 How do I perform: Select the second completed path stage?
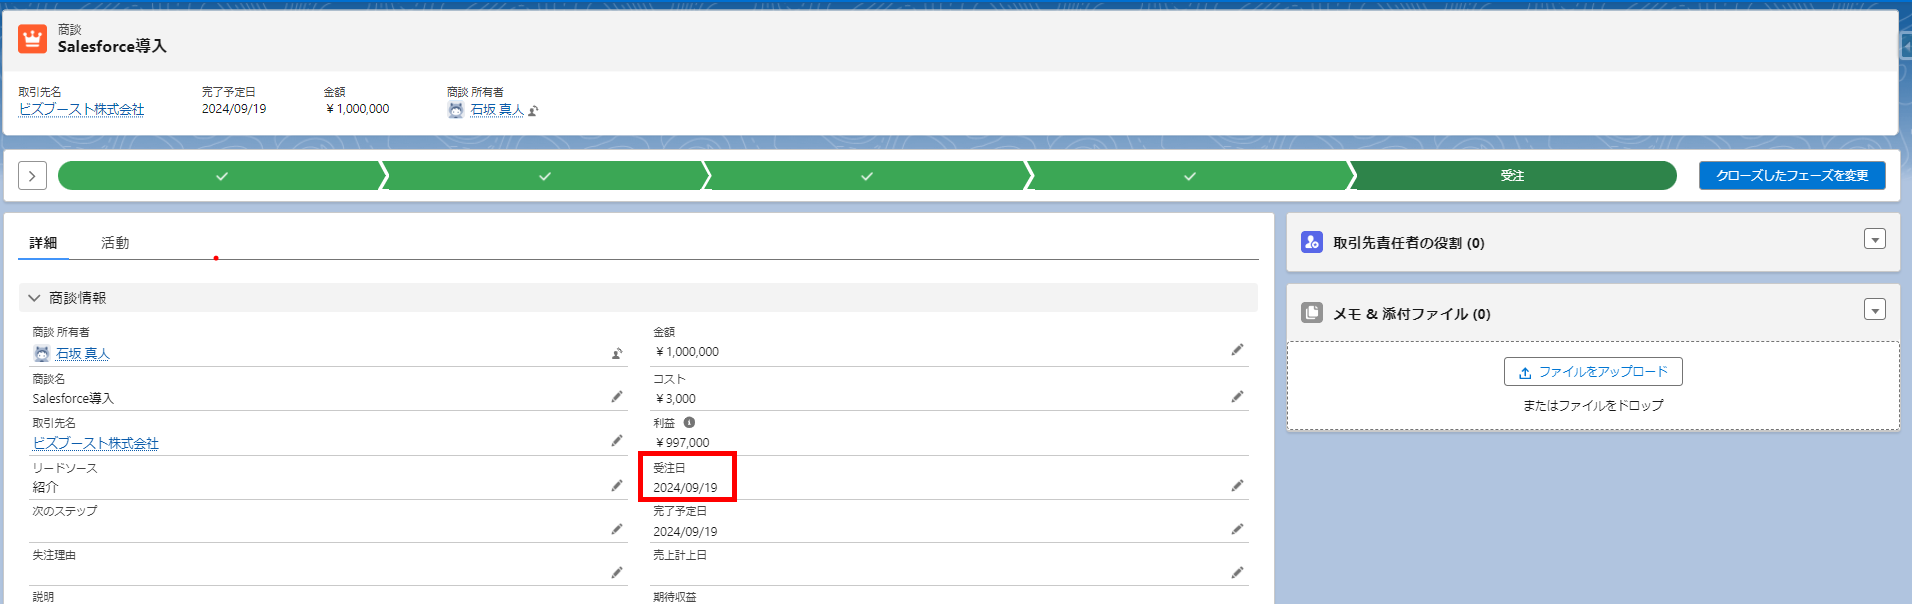click(544, 176)
